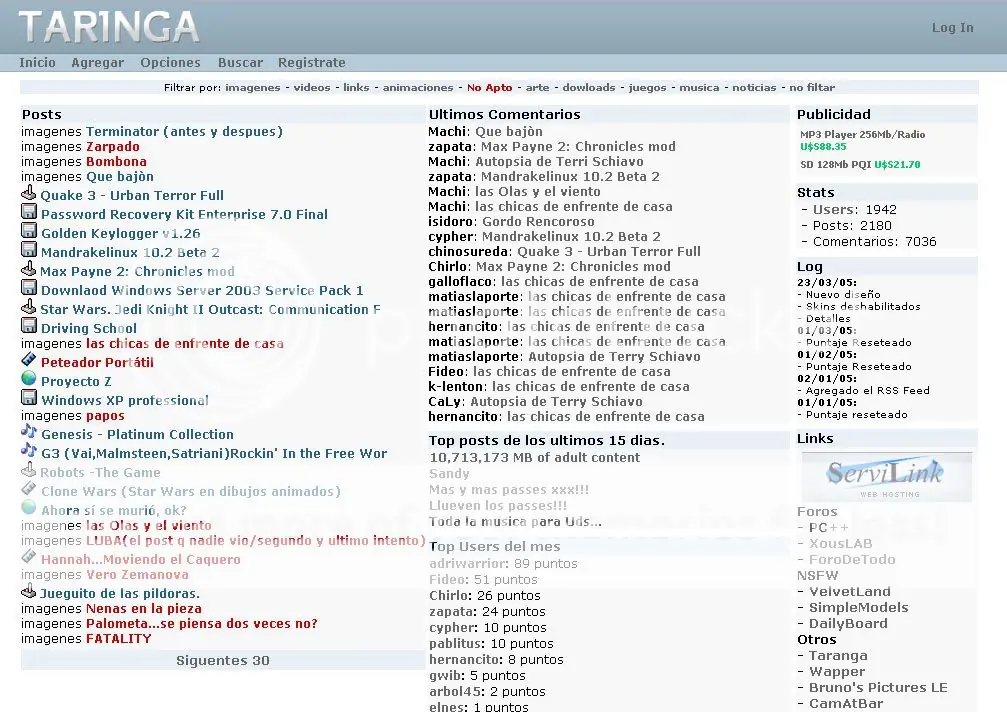Open the SimpleModels link
Viewport: 1007px width, 712px height.
pos(859,607)
